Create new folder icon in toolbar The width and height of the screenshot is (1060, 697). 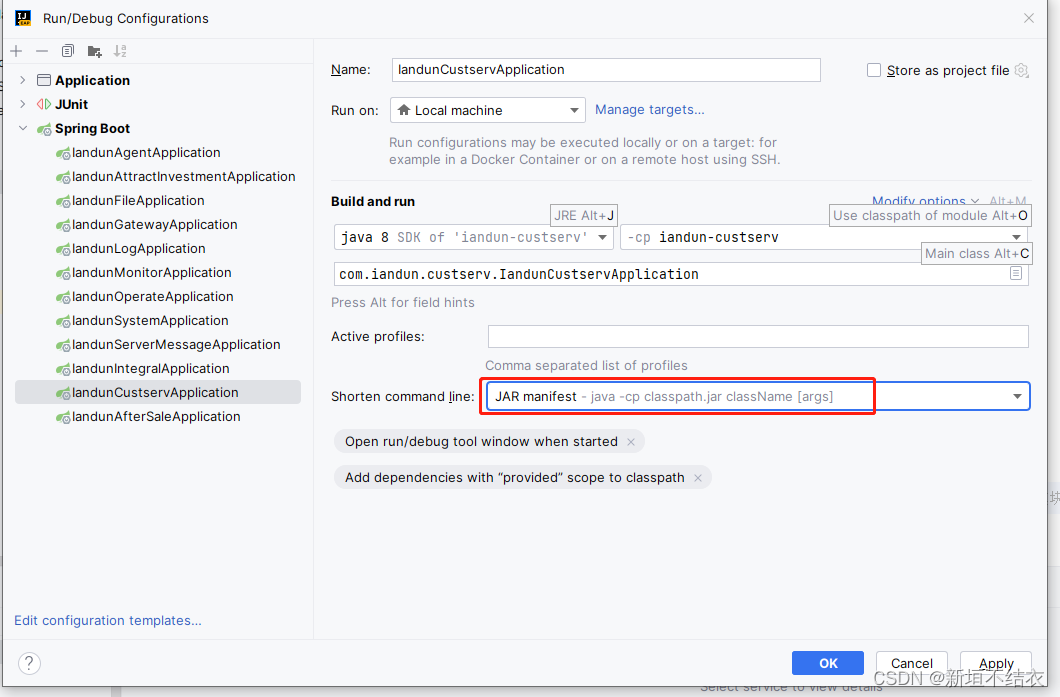94,51
